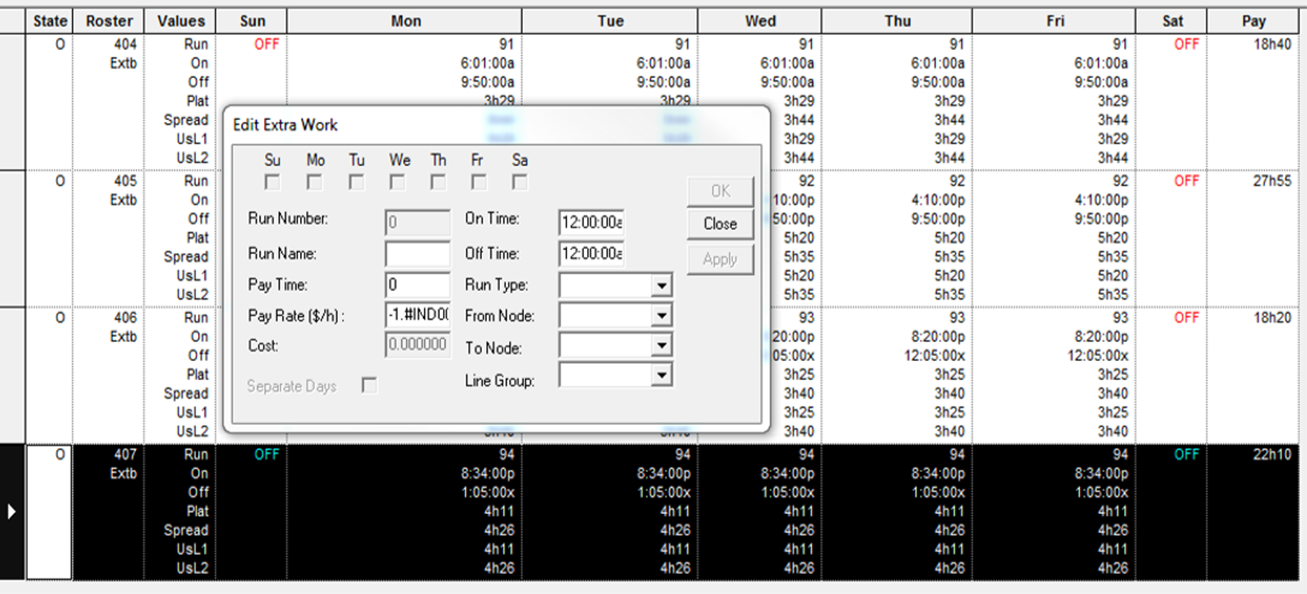Toggle the Fr day checkbox

[x=480, y=182]
